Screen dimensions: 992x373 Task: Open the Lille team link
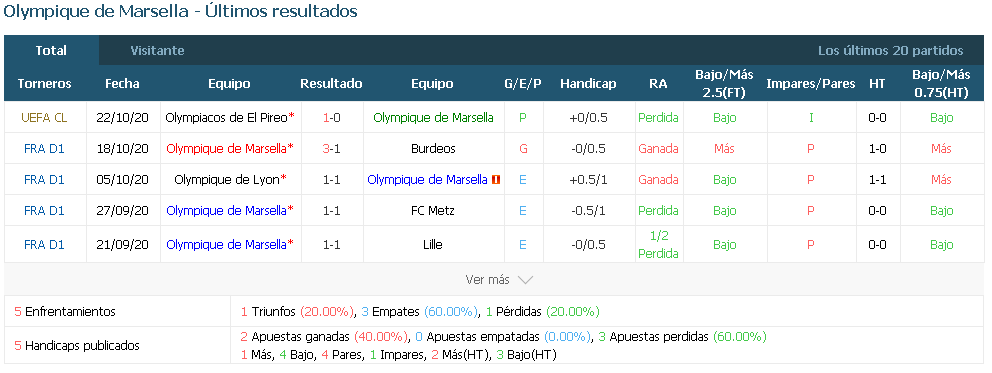432,245
